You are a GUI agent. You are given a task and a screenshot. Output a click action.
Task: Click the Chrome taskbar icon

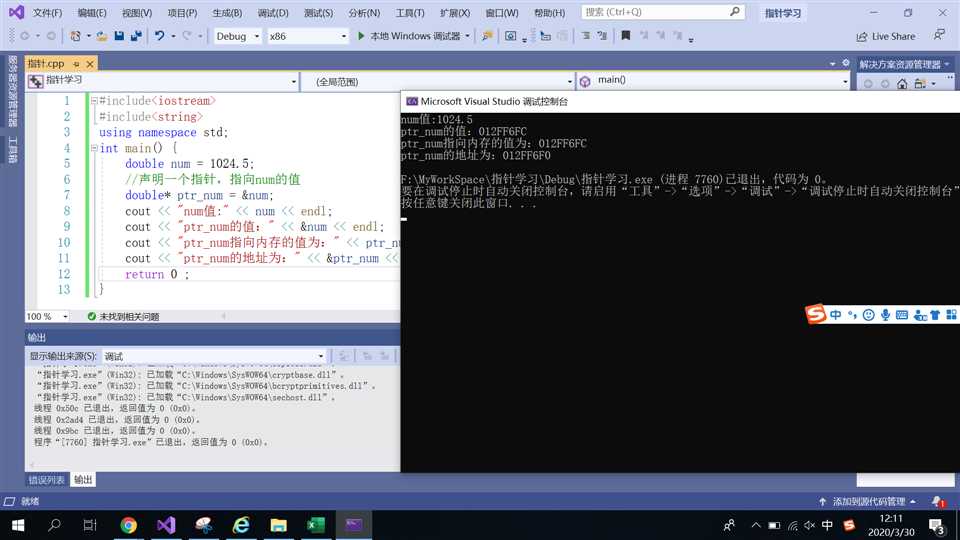pyautogui.click(x=129, y=525)
